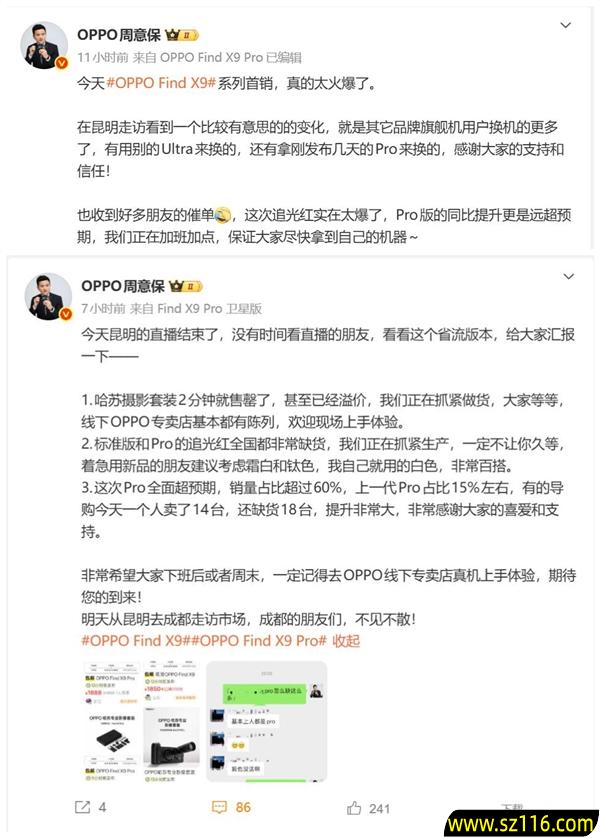Open username OPPO周意保 in first post

[x=119, y=35]
